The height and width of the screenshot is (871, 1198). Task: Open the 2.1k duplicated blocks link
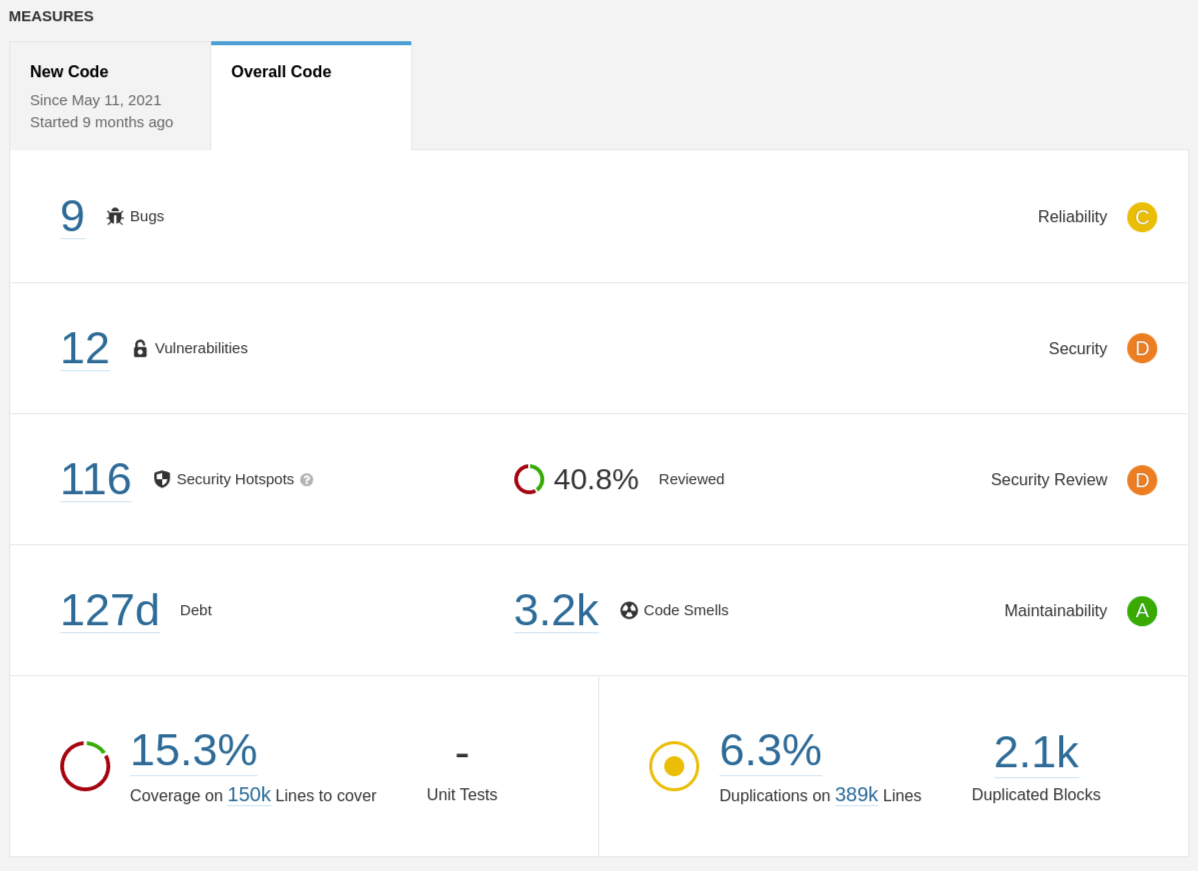pyautogui.click(x=1036, y=753)
